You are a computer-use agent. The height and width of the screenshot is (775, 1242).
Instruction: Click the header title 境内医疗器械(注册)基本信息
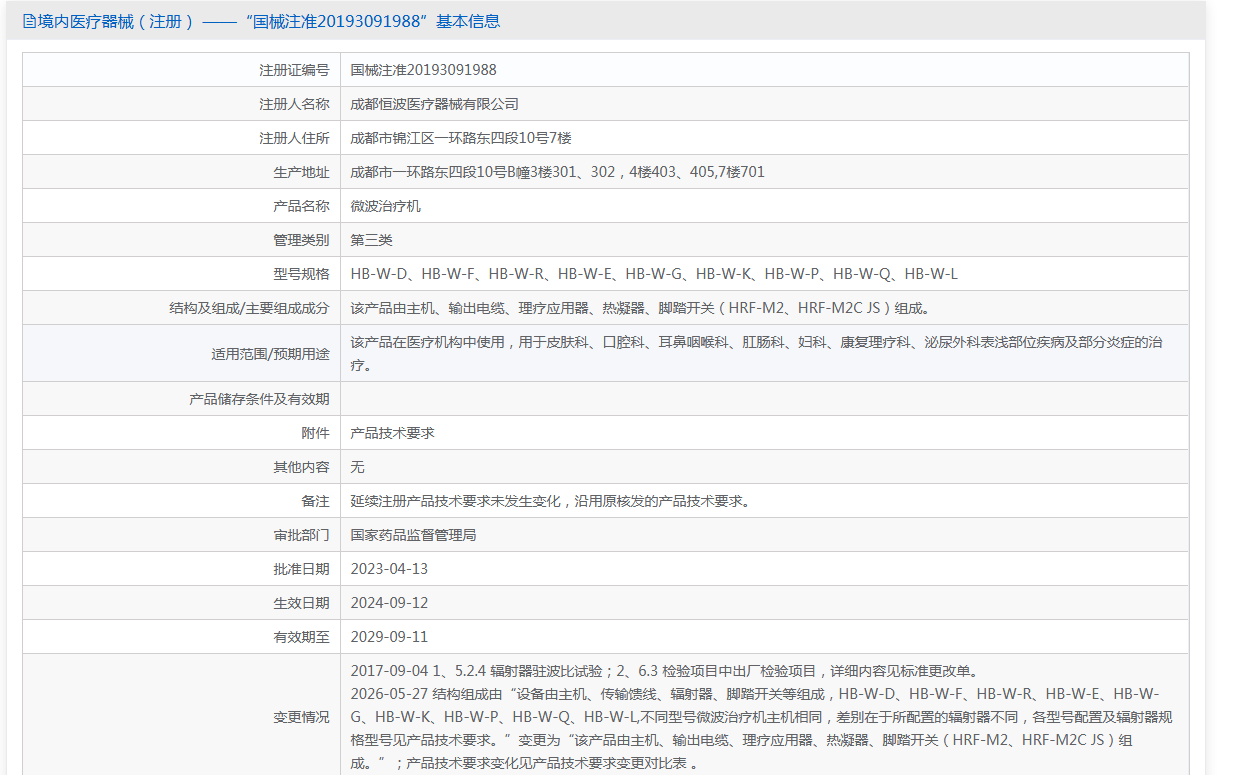tap(269, 21)
